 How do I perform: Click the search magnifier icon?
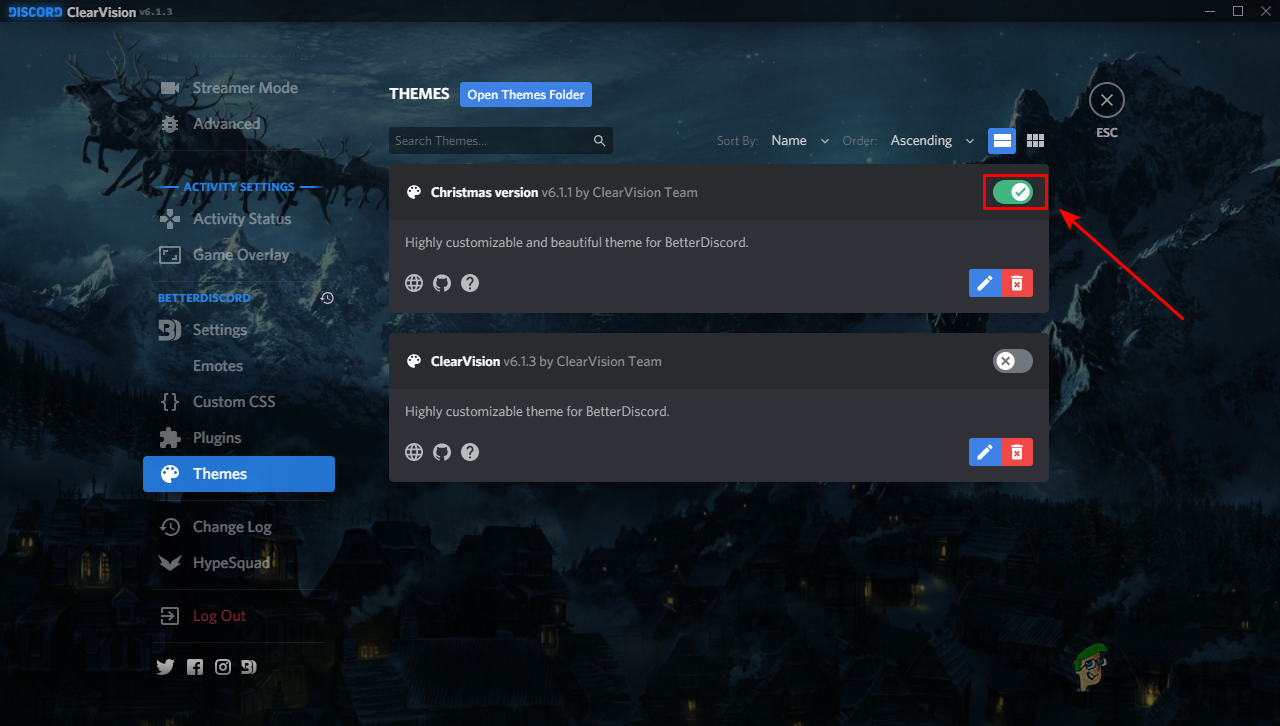coord(600,141)
